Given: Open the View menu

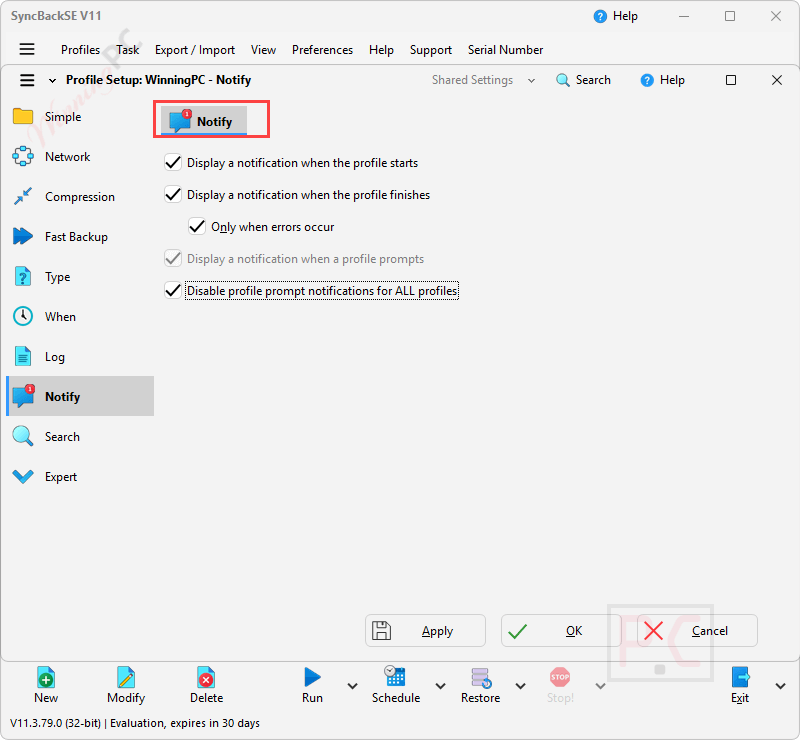Looking at the screenshot, I should click(x=263, y=50).
